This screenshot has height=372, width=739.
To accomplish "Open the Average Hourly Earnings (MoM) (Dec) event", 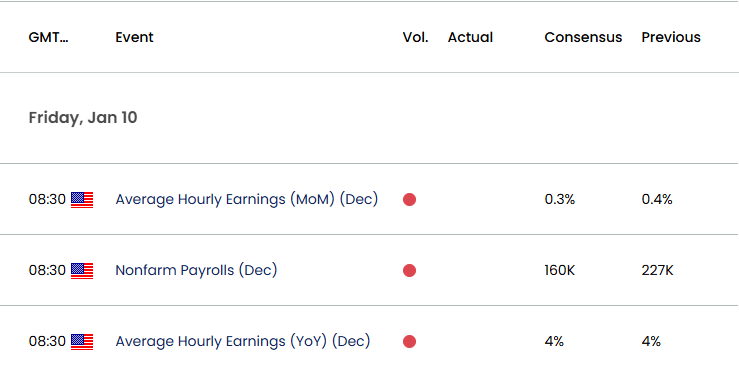I will 246,199.
